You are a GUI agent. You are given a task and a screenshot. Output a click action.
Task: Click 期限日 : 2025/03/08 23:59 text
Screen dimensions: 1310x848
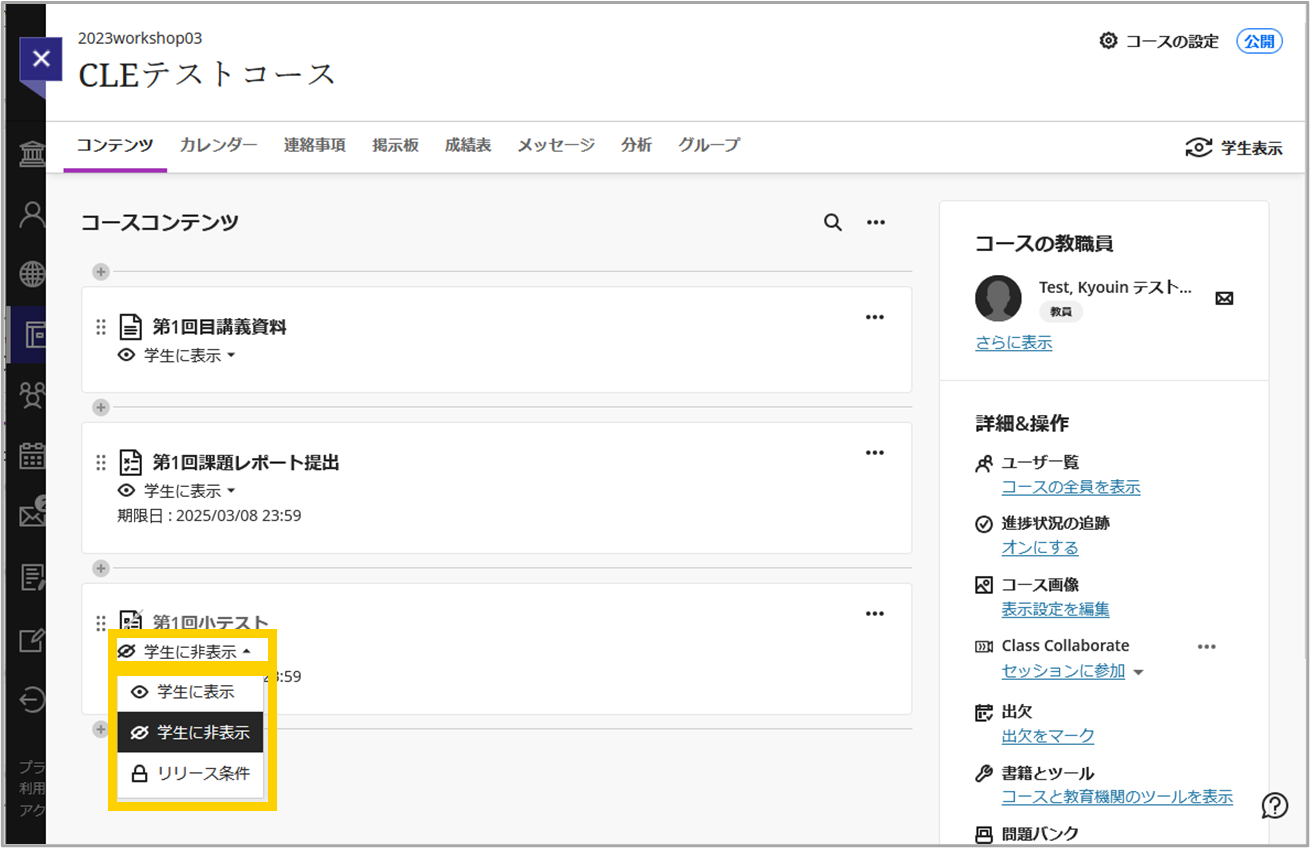(x=209, y=516)
